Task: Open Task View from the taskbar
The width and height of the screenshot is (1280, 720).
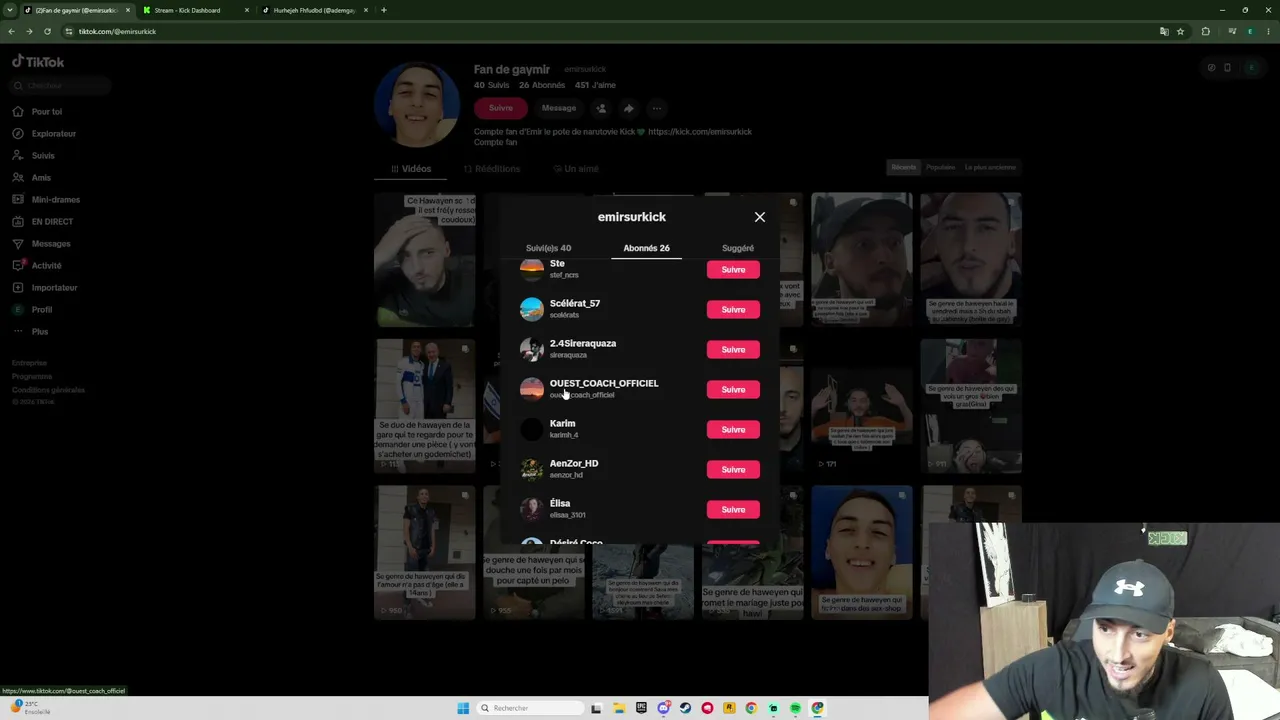Action: point(597,708)
